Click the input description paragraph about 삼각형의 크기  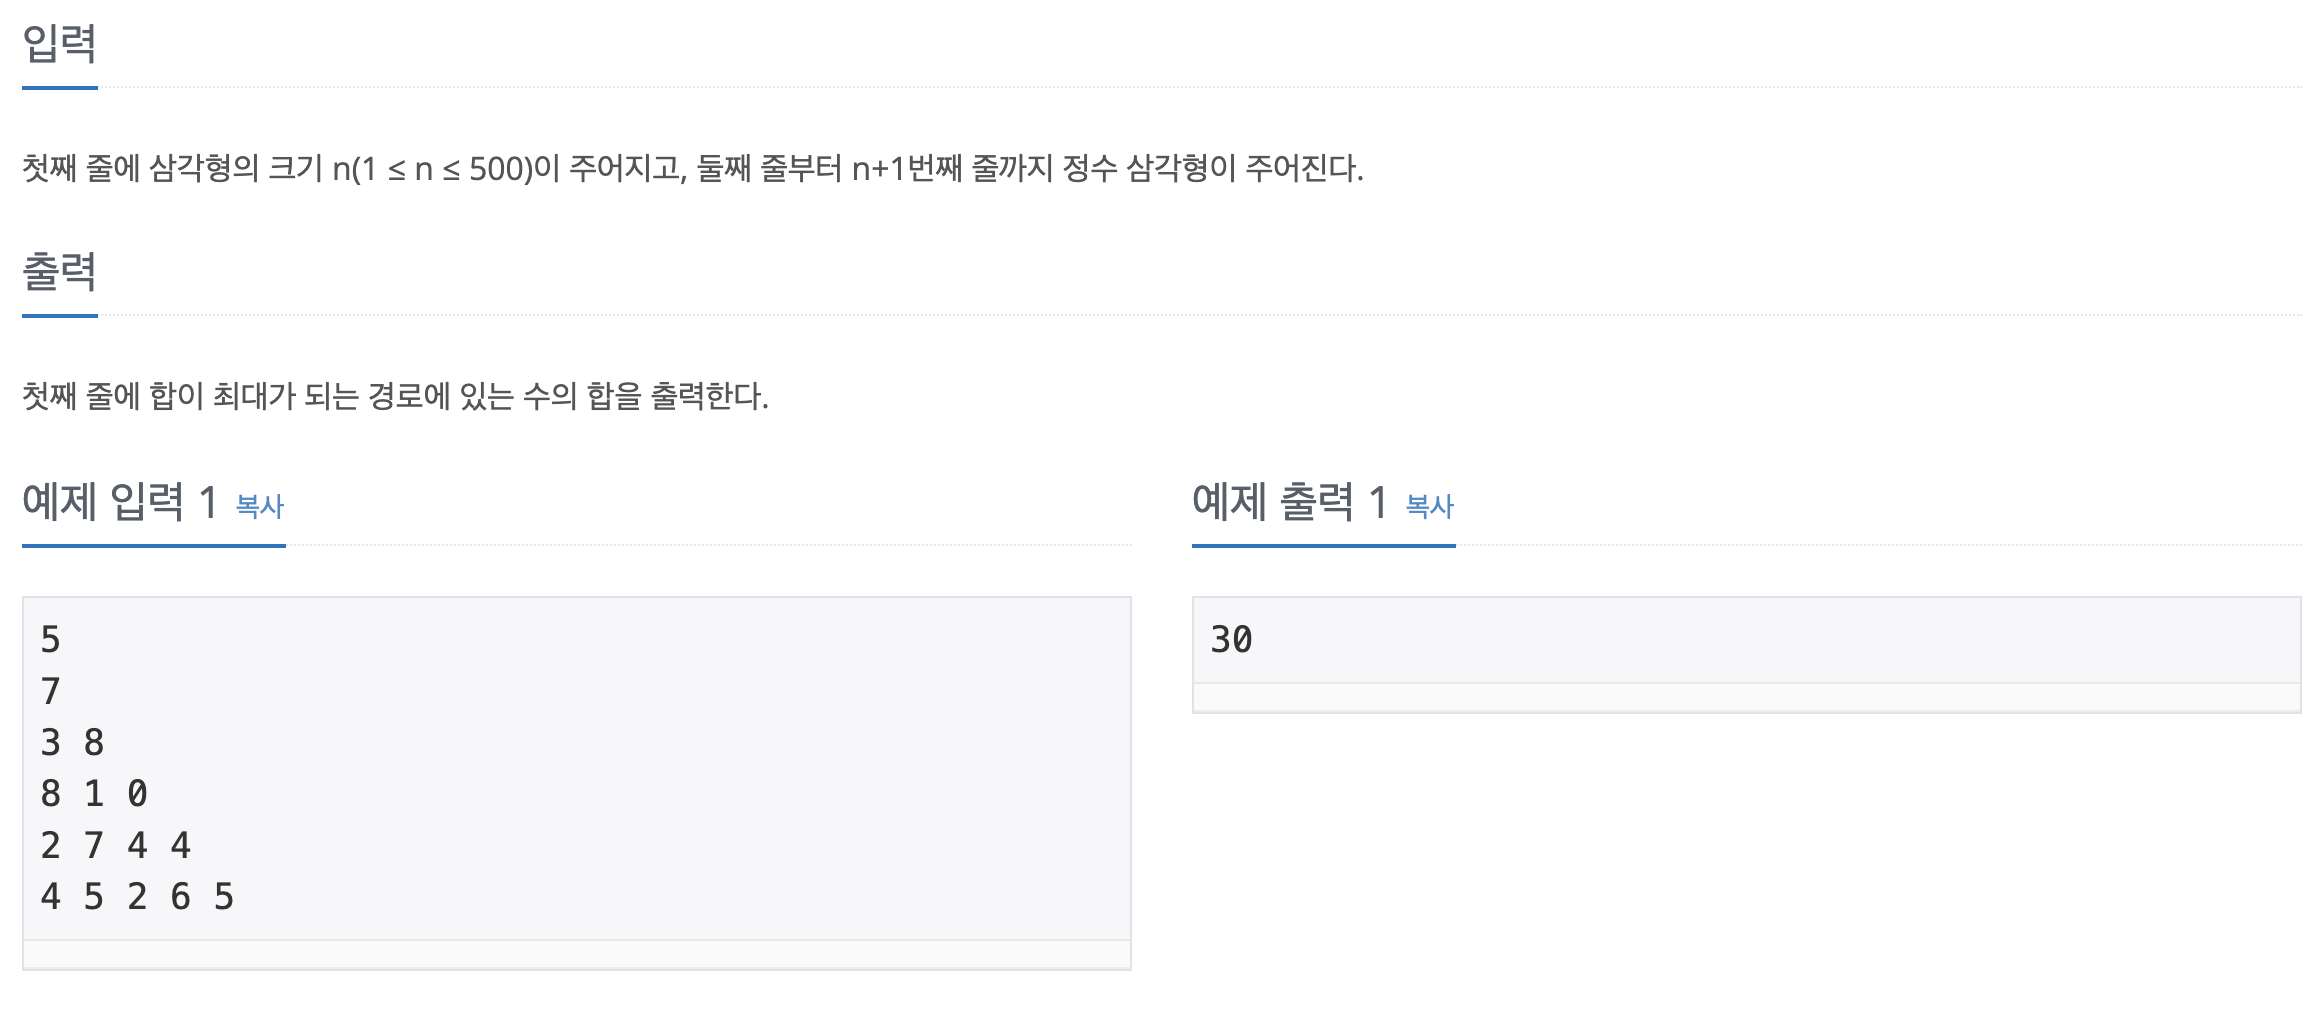(693, 168)
